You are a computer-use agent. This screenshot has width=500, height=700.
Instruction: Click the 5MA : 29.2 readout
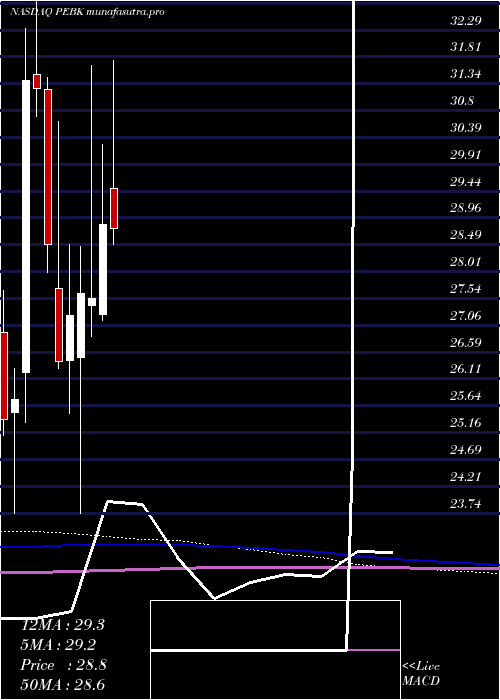click(58, 645)
